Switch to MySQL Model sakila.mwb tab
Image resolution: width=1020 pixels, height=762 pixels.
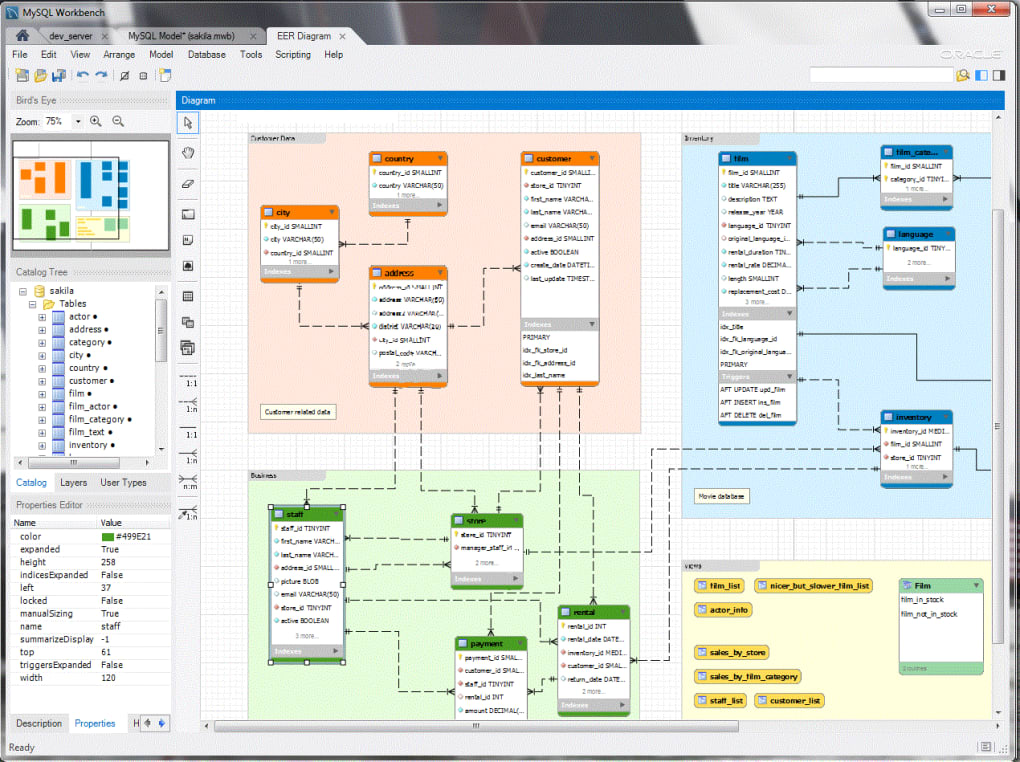point(181,36)
